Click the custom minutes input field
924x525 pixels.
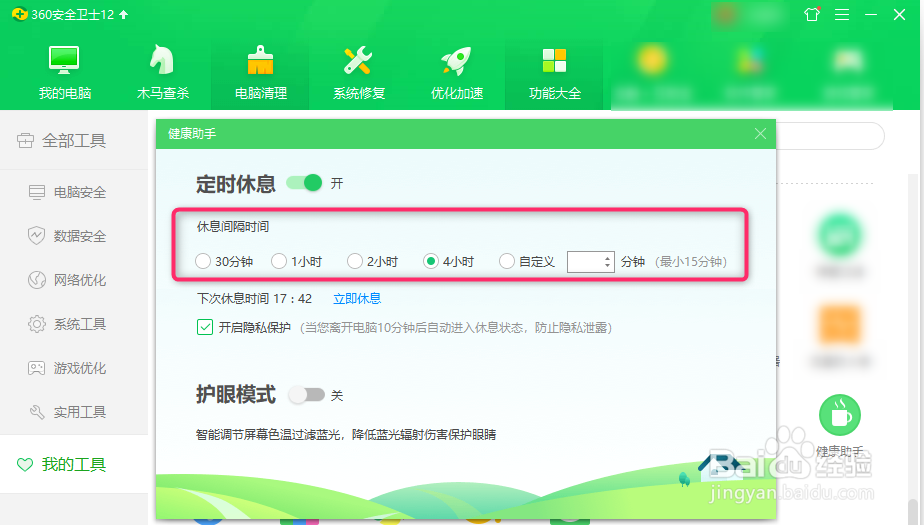584,262
